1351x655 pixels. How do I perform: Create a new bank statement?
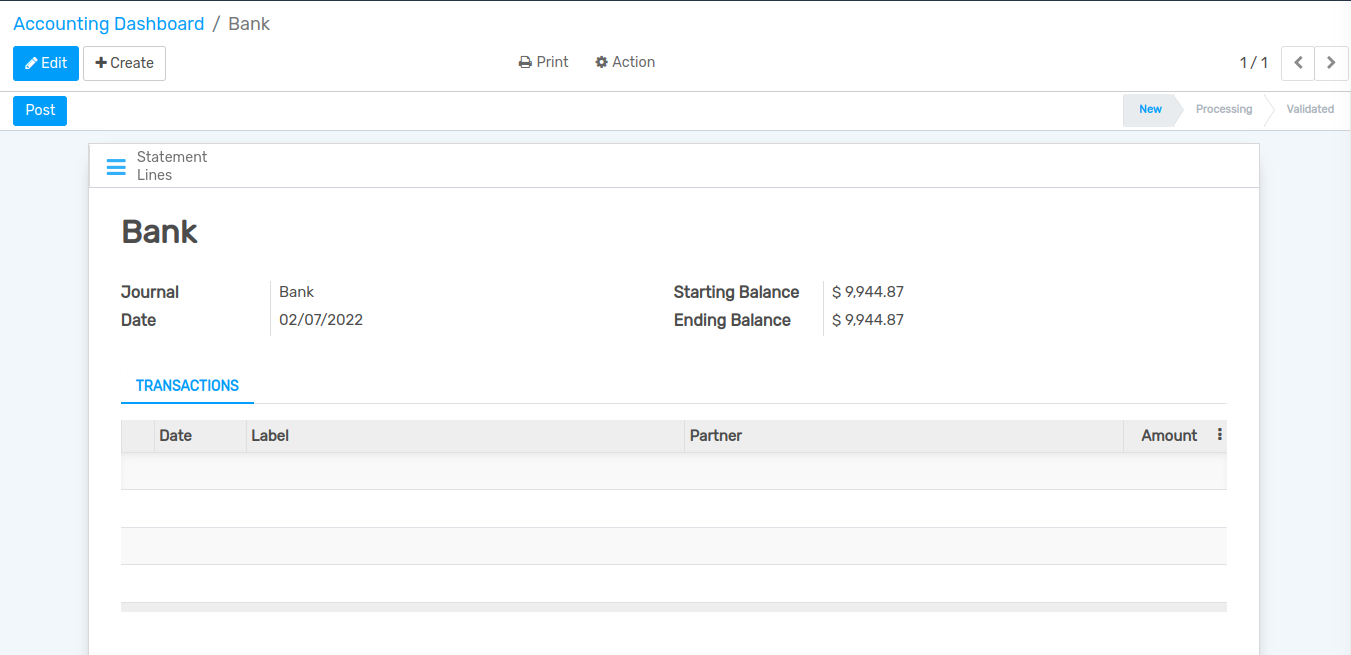click(x=124, y=63)
